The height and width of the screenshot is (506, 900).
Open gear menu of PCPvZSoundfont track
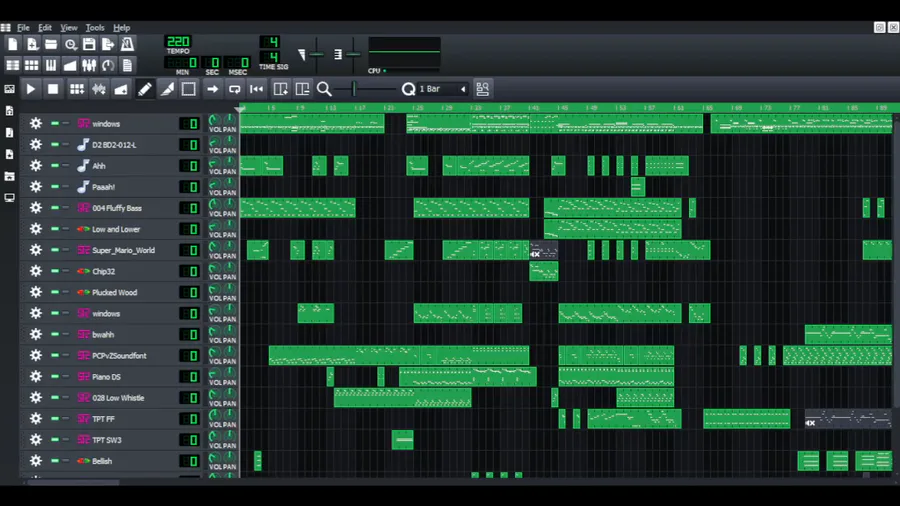pyautogui.click(x=36, y=355)
